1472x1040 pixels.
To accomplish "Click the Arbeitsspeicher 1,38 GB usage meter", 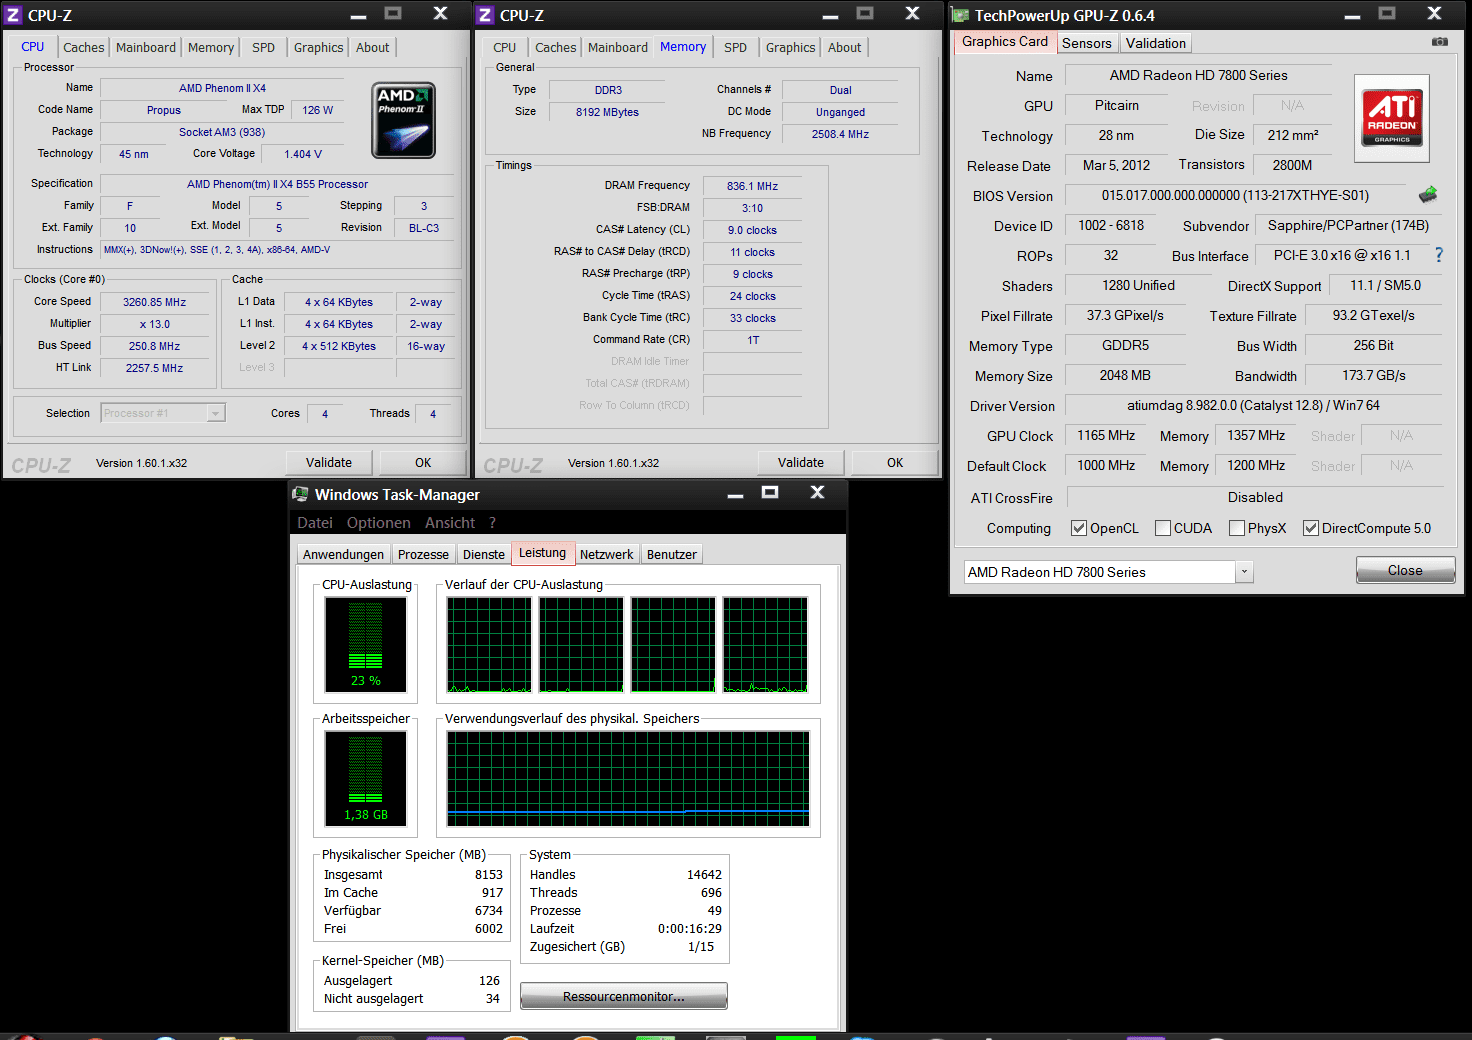I will pyautogui.click(x=366, y=779).
